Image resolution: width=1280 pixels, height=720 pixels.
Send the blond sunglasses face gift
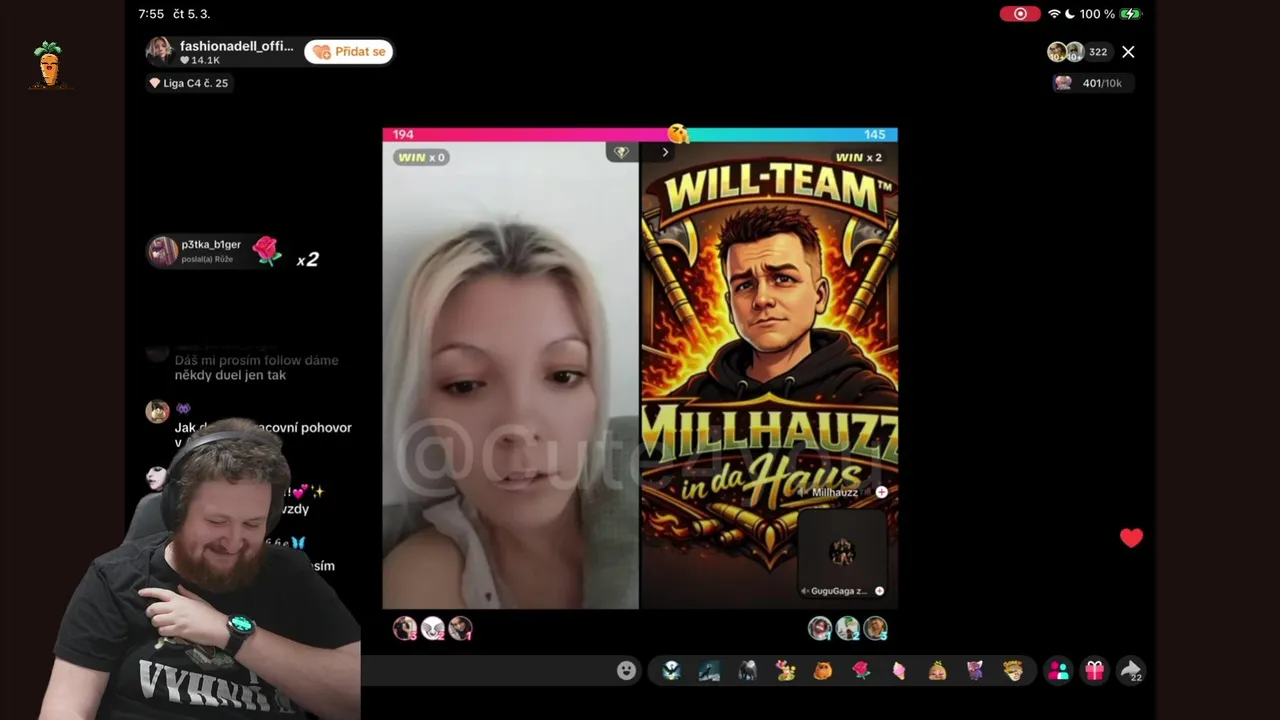point(1013,671)
